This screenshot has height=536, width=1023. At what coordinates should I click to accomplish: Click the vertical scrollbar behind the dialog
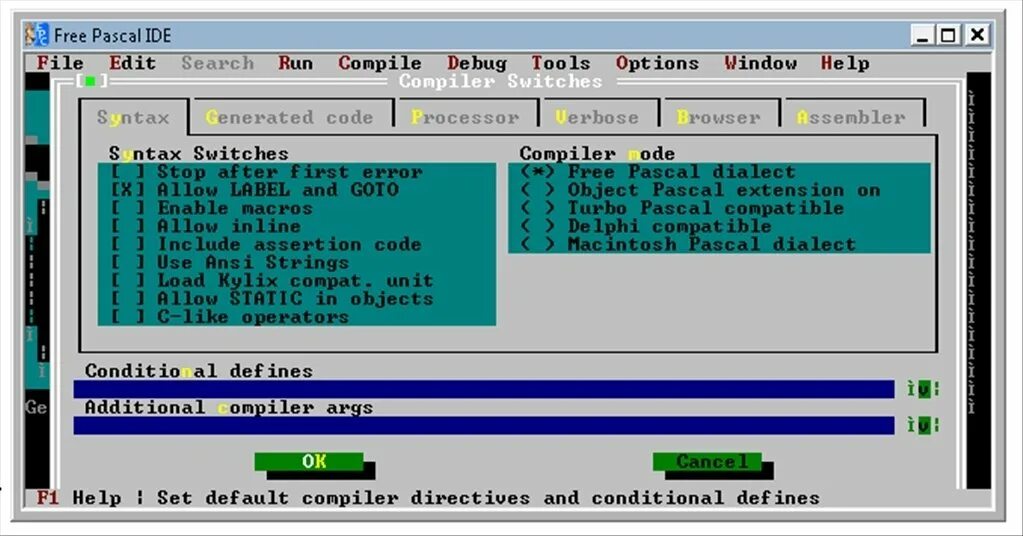tap(971, 253)
